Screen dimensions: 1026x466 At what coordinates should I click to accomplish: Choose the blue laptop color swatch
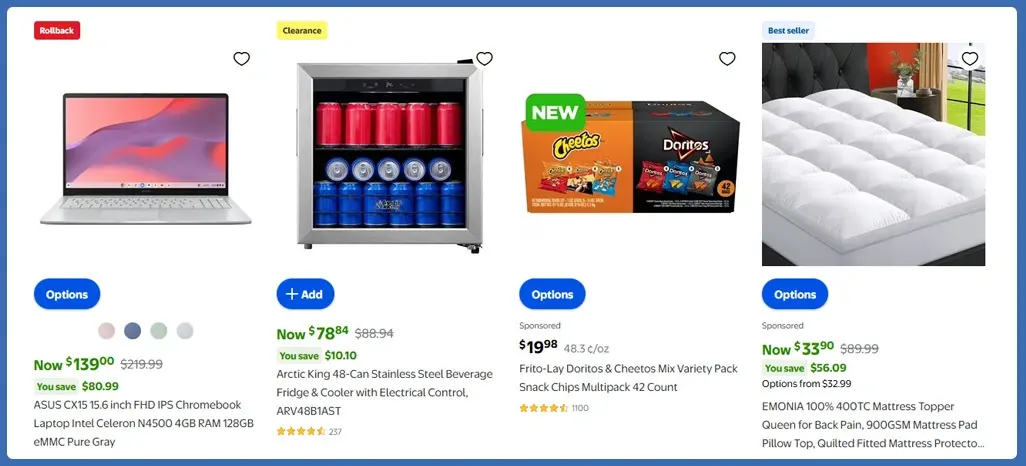[133, 331]
